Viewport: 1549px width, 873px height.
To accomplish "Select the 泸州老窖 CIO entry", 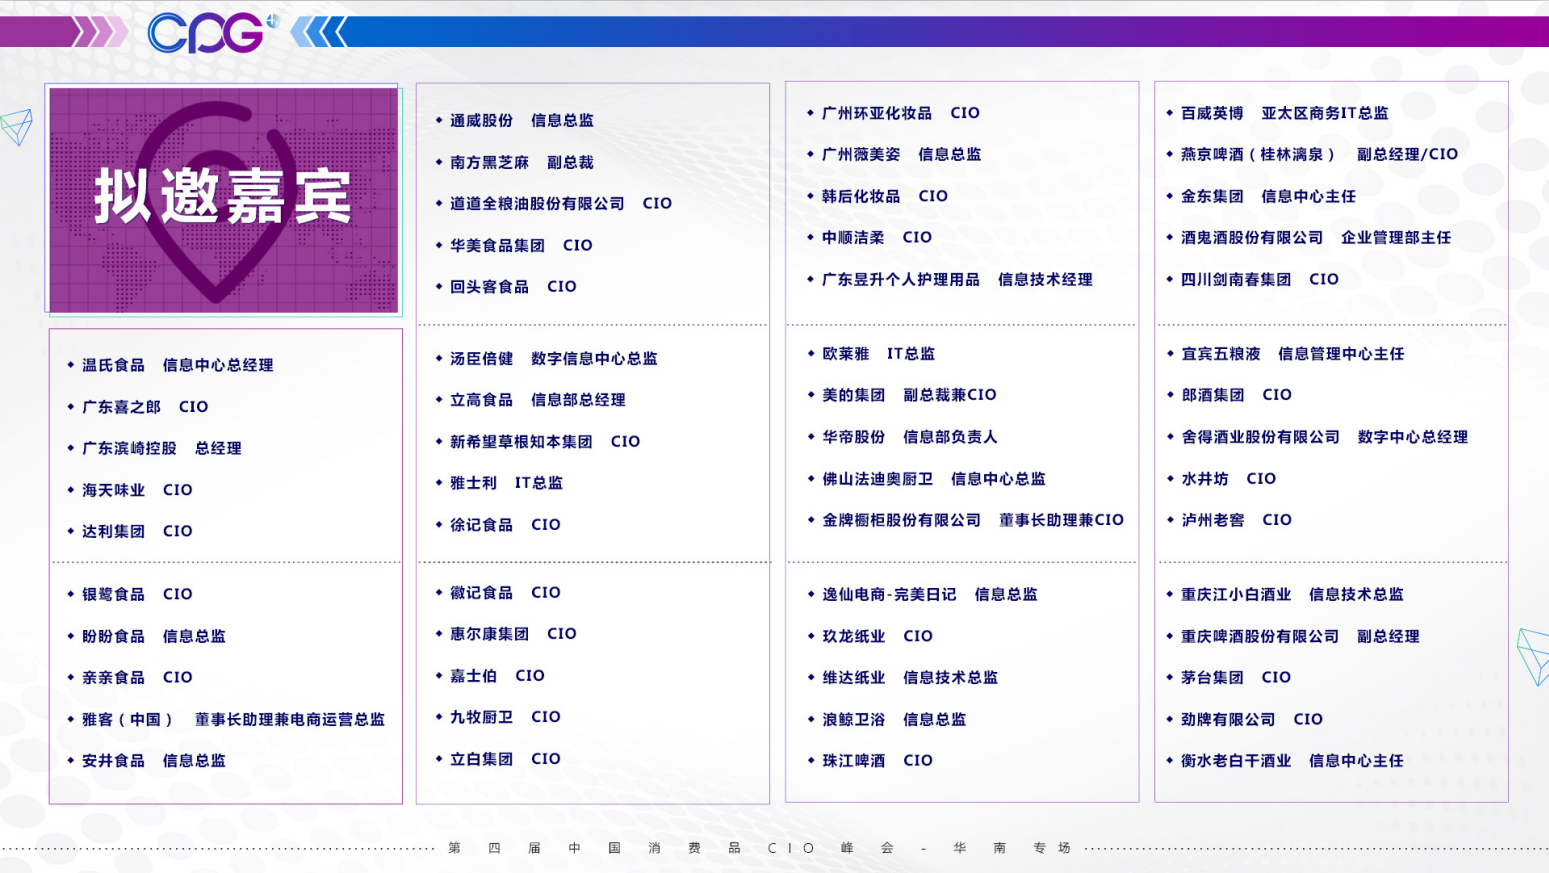I will (x=1237, y=520).
